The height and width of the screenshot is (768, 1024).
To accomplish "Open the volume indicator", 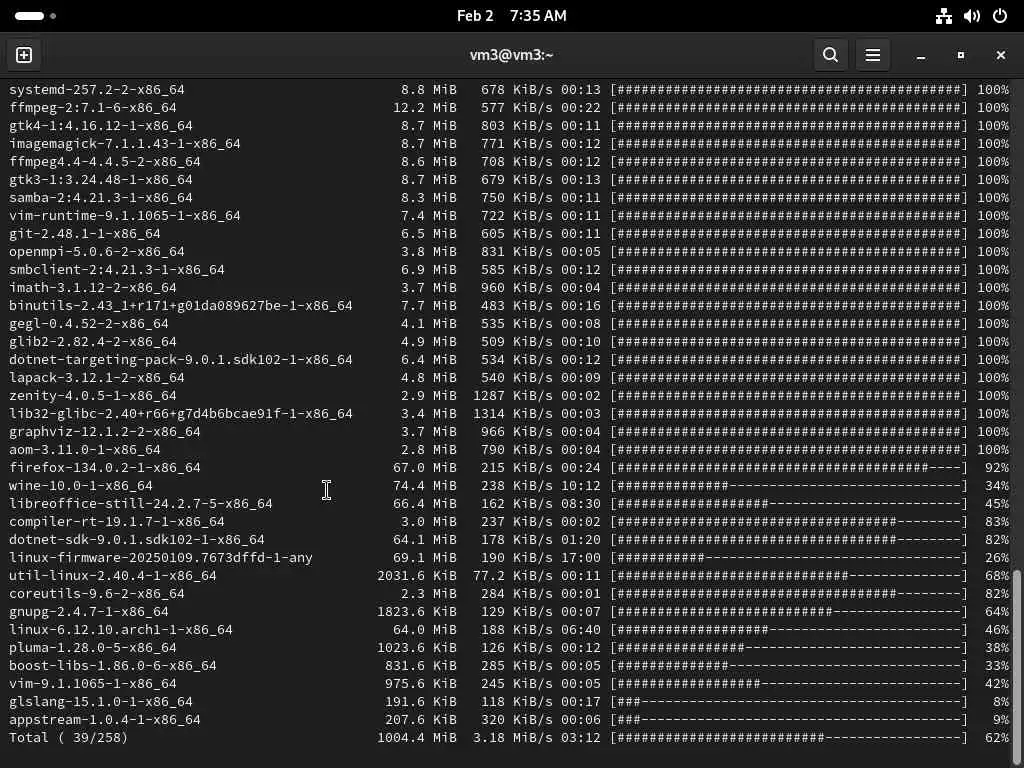I will point(972,16).
